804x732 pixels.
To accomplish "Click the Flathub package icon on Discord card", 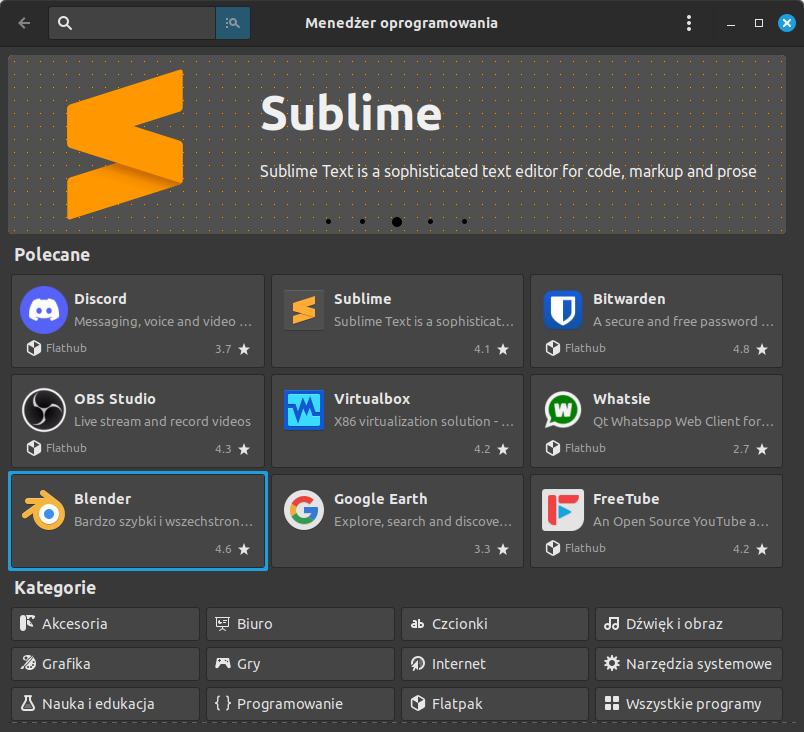I will [x=34, y=348].
